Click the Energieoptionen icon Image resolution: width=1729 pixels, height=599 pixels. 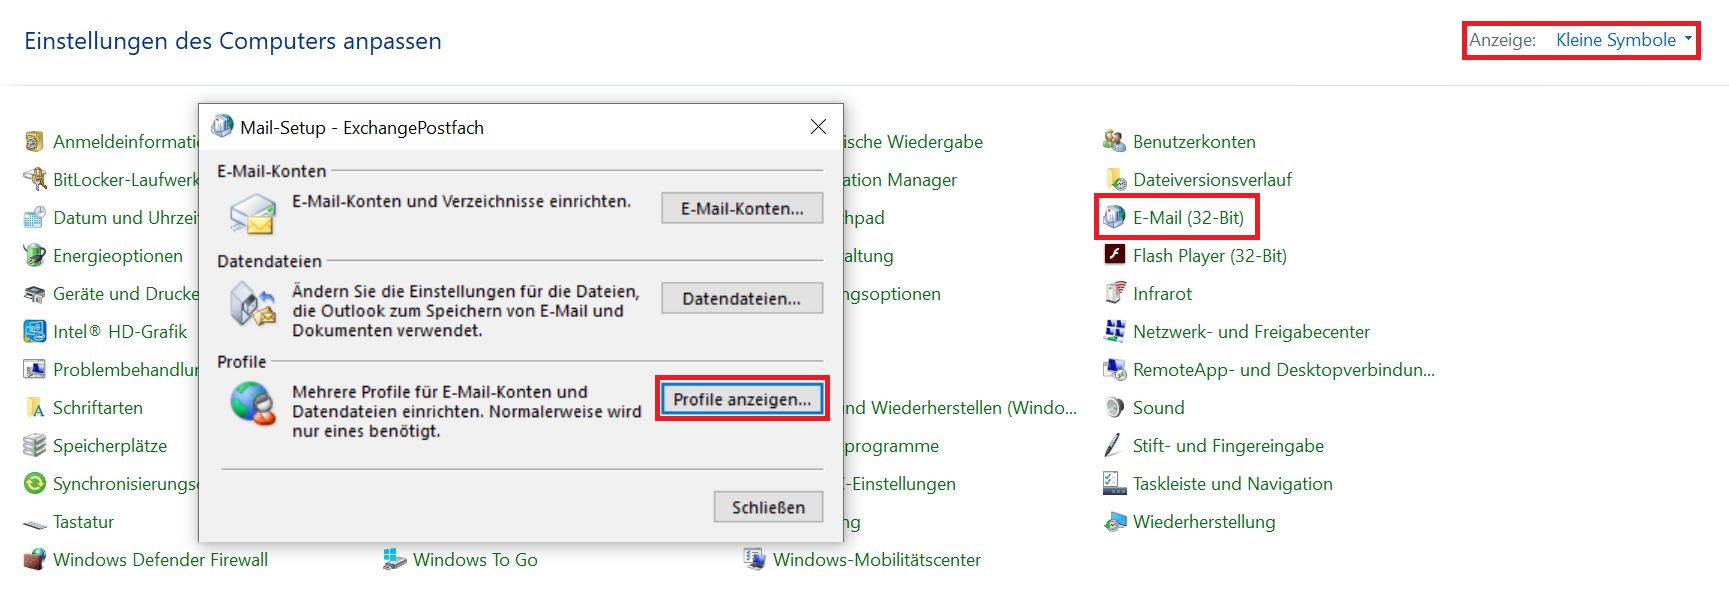tap(35, 255)
